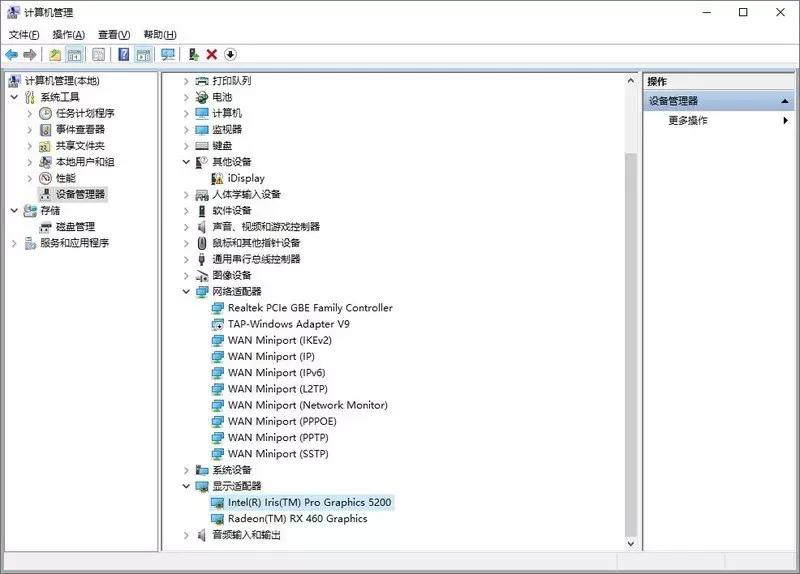Click the 性能 performance icon in left tree
Viewport: 800px width, 574px height.
(45, 178)
